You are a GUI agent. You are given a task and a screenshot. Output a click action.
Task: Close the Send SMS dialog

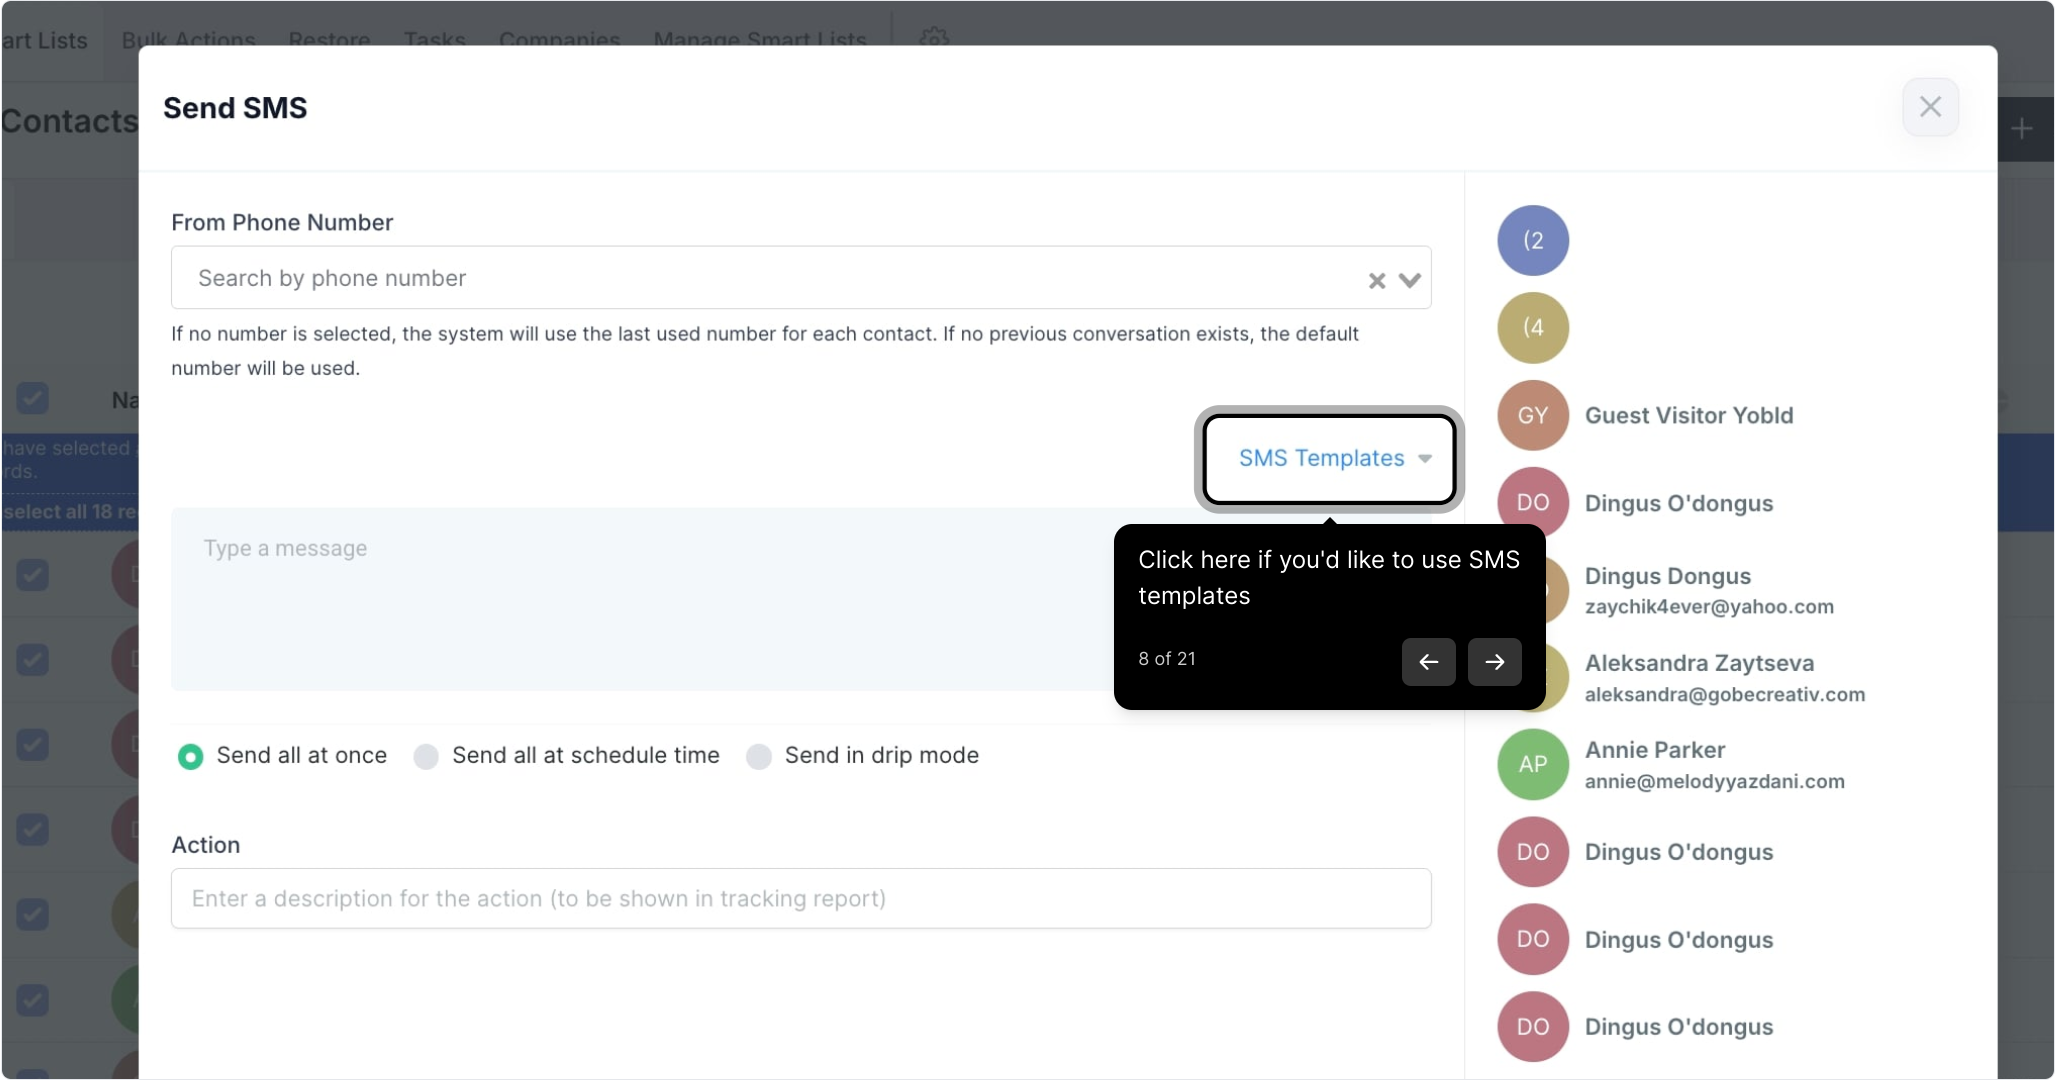tap(1930, 107)
